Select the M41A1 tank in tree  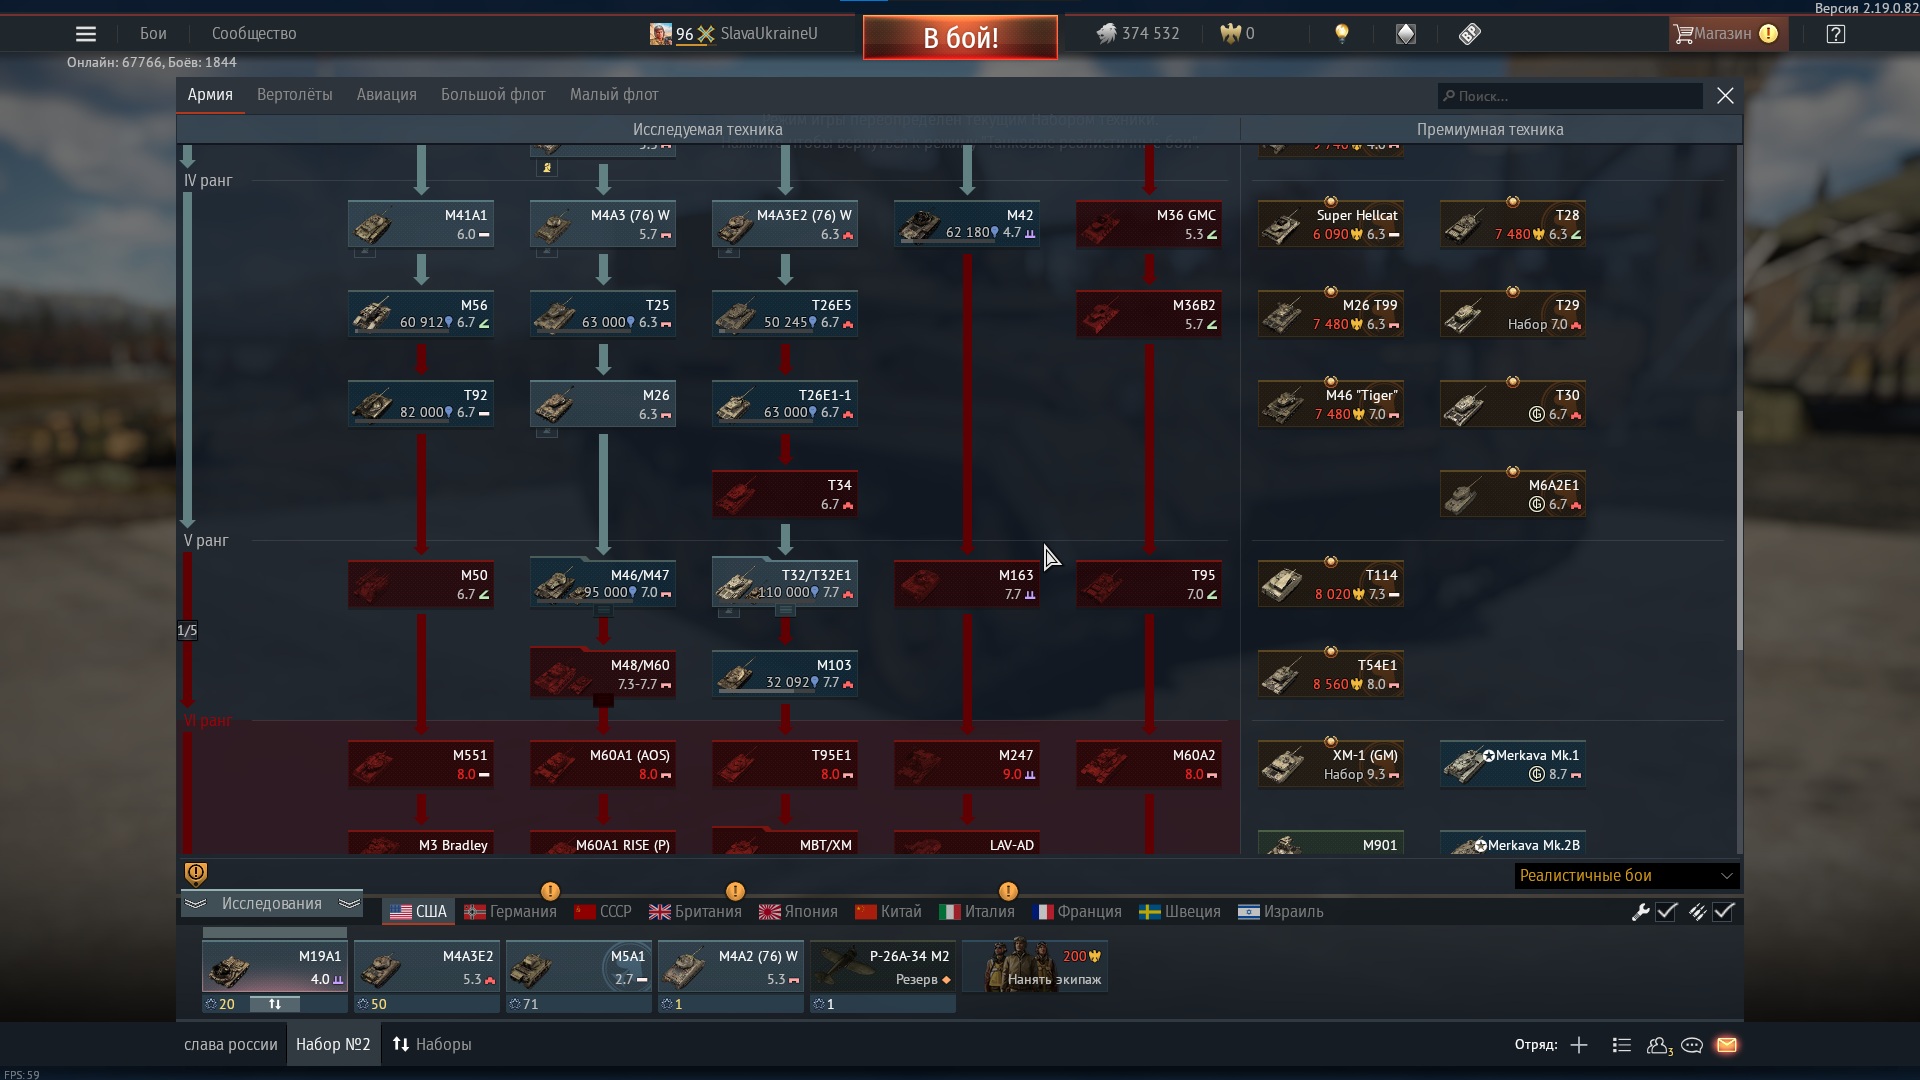click(421, 224)
